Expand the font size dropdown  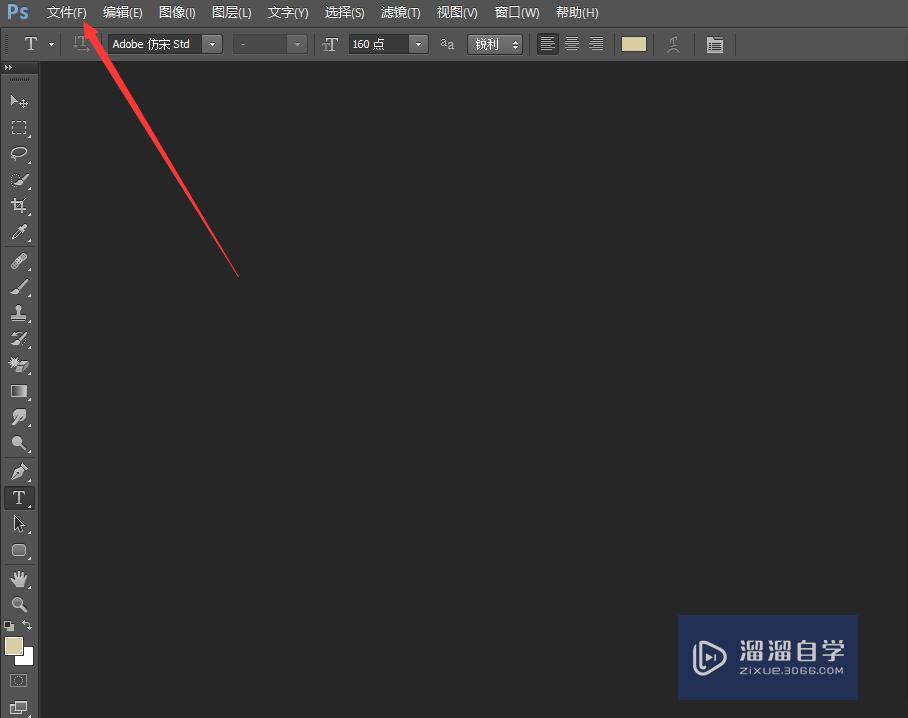418,44
